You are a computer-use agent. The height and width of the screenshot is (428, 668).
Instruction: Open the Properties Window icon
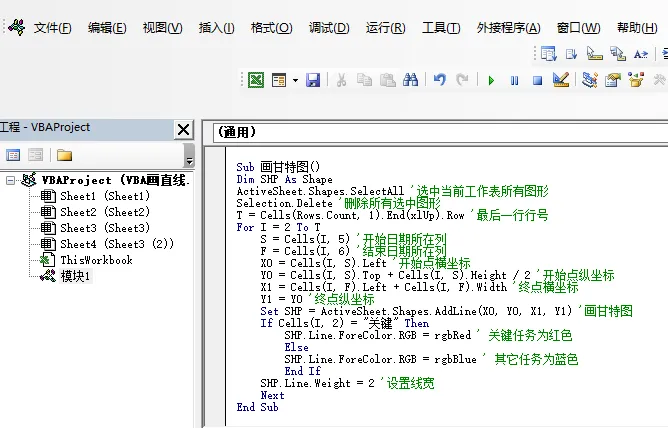[613, 80]
